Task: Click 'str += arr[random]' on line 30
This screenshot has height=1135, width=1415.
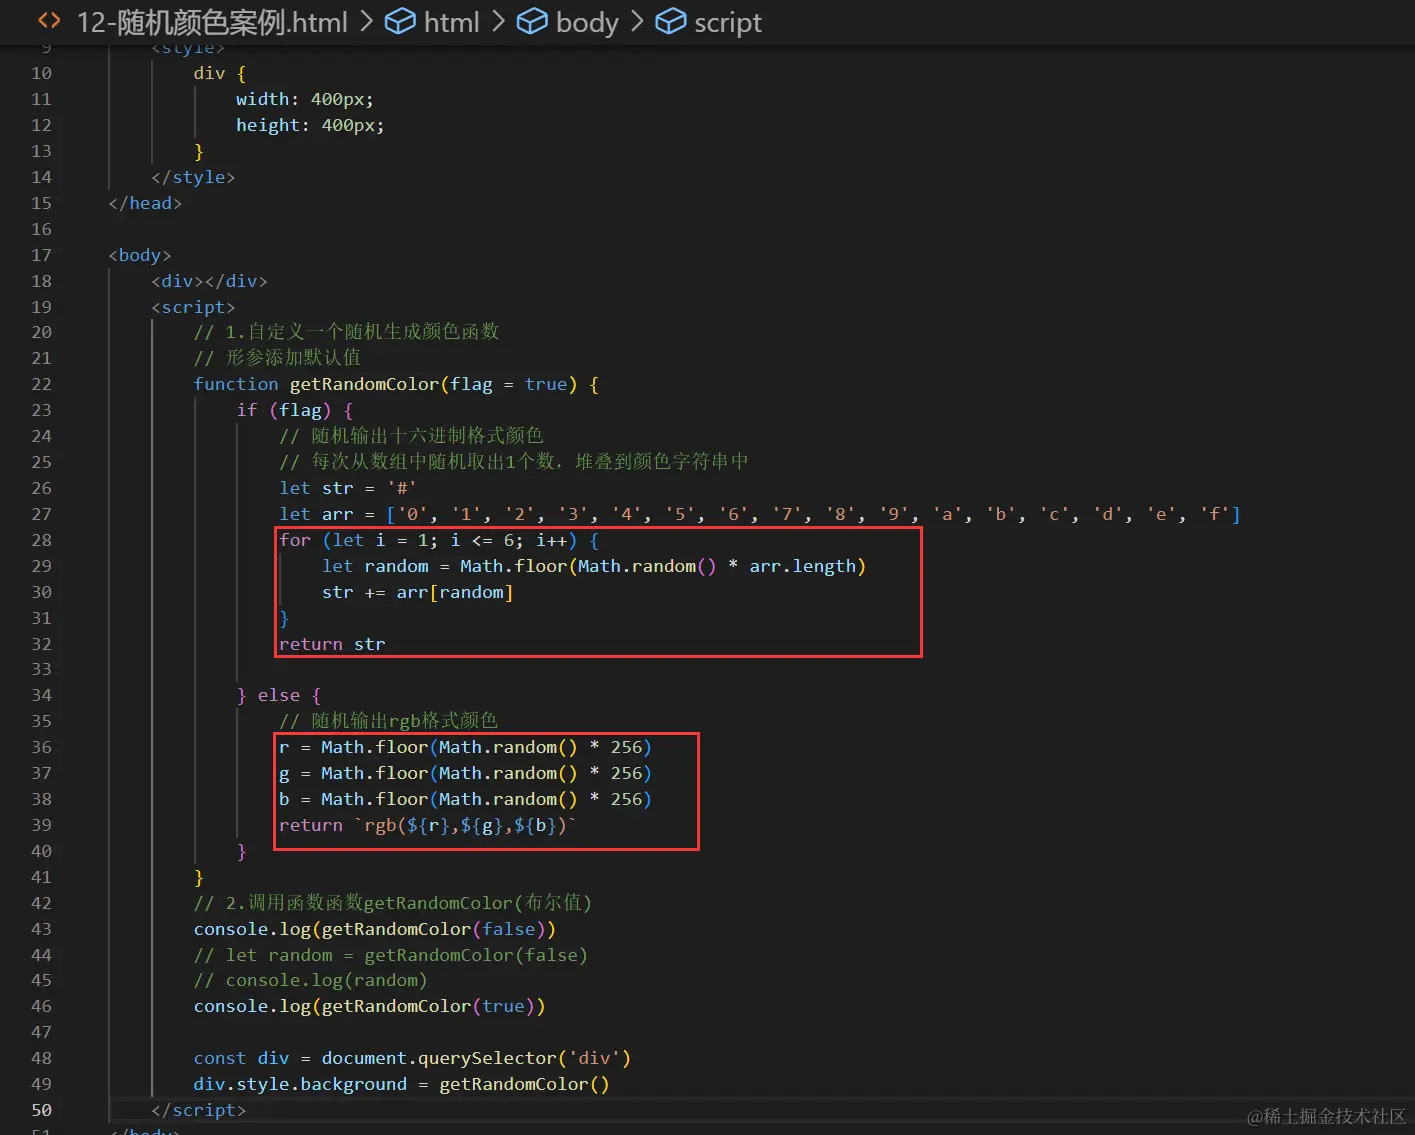Action: pos(418,592)
